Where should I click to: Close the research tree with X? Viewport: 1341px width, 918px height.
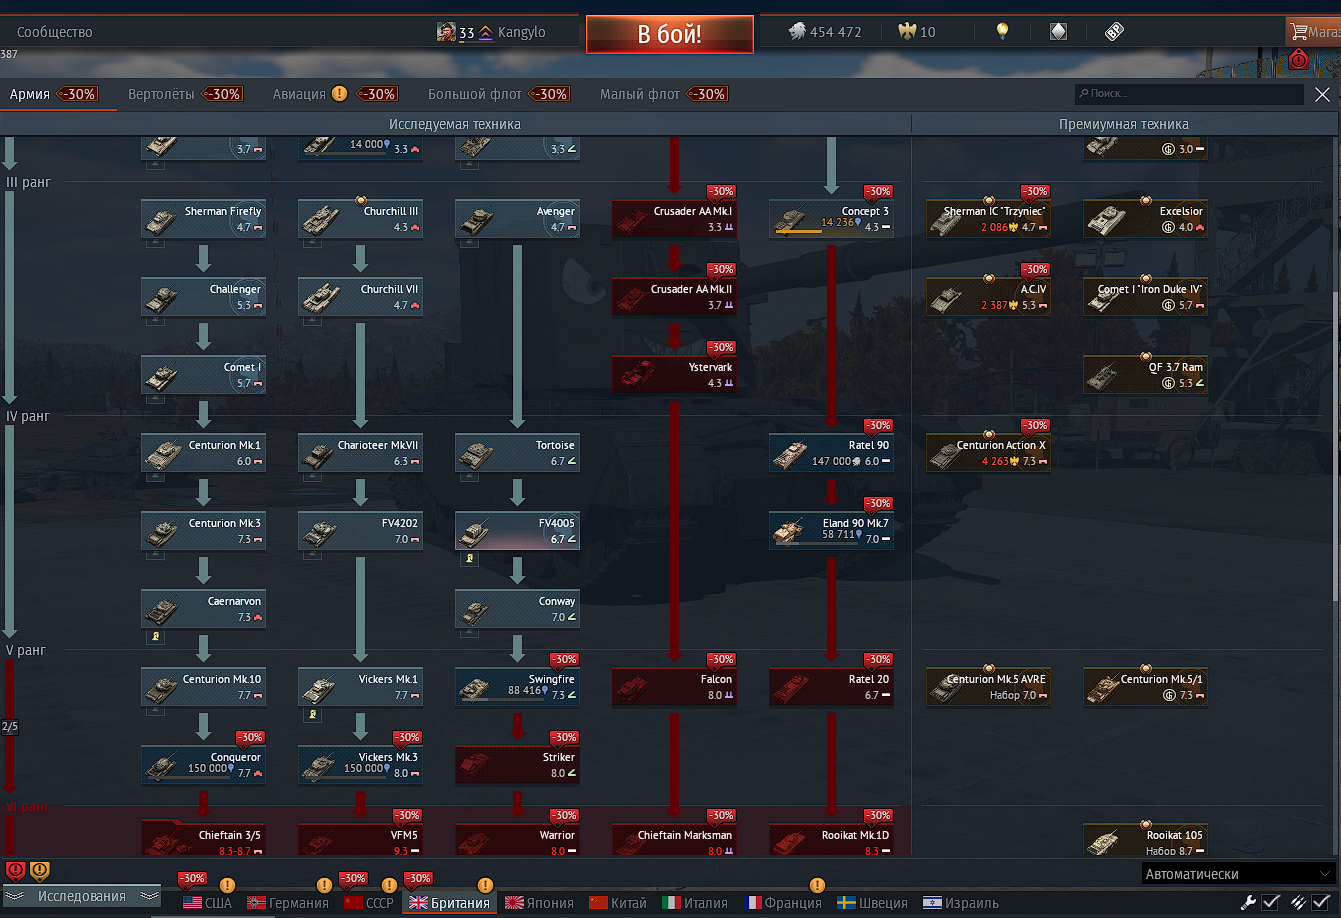click(1322, 94)
